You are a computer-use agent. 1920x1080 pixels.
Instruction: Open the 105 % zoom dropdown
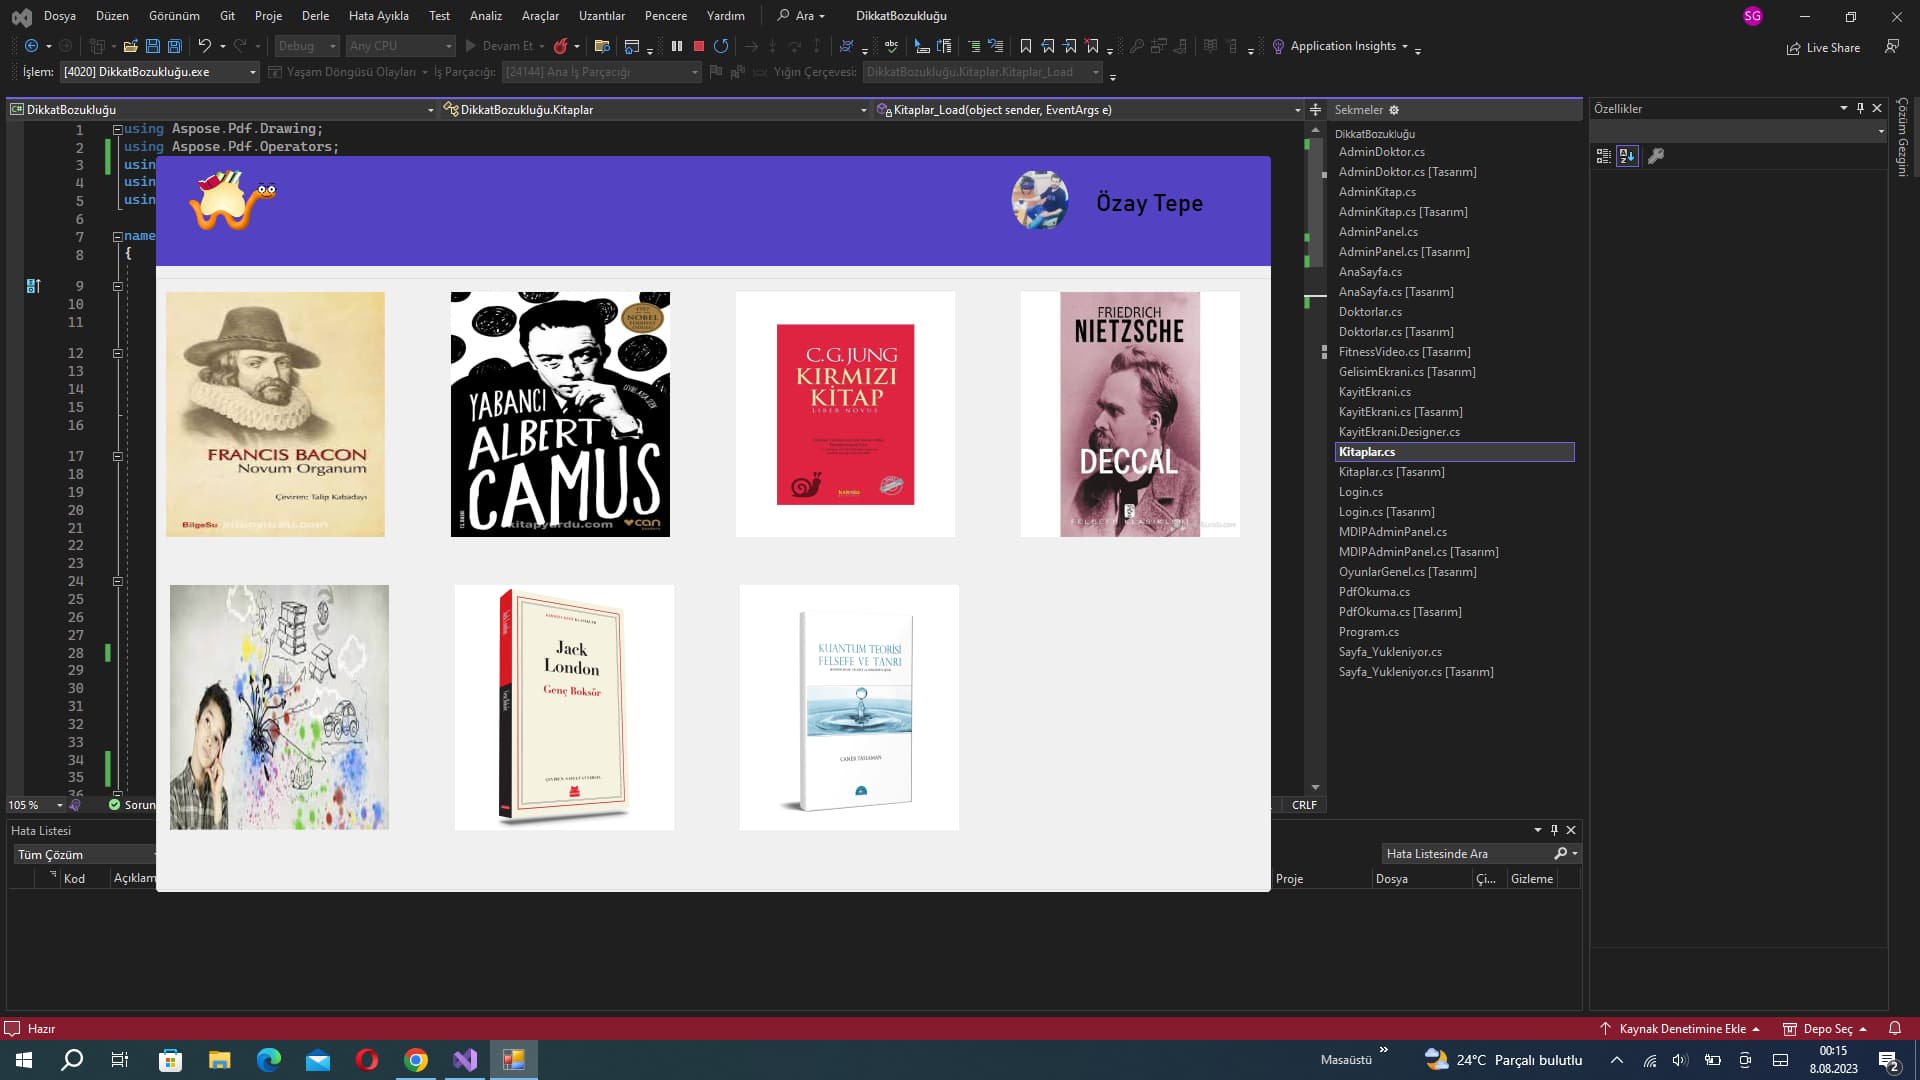click(x=36, y=805)
